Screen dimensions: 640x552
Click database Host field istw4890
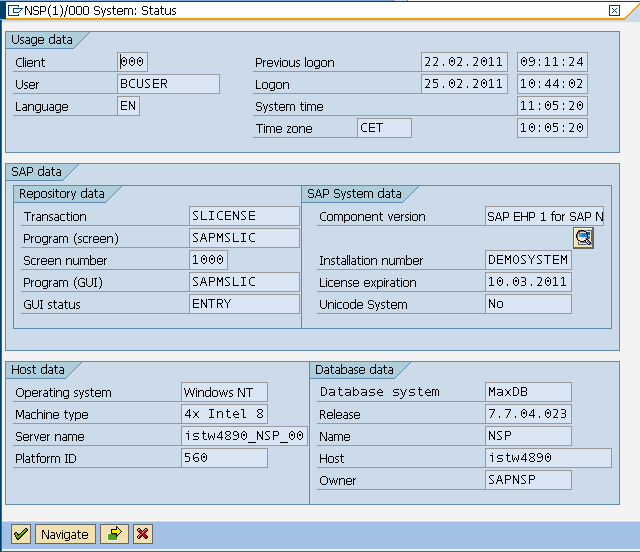pyautogui.click(x=548, y=458)
